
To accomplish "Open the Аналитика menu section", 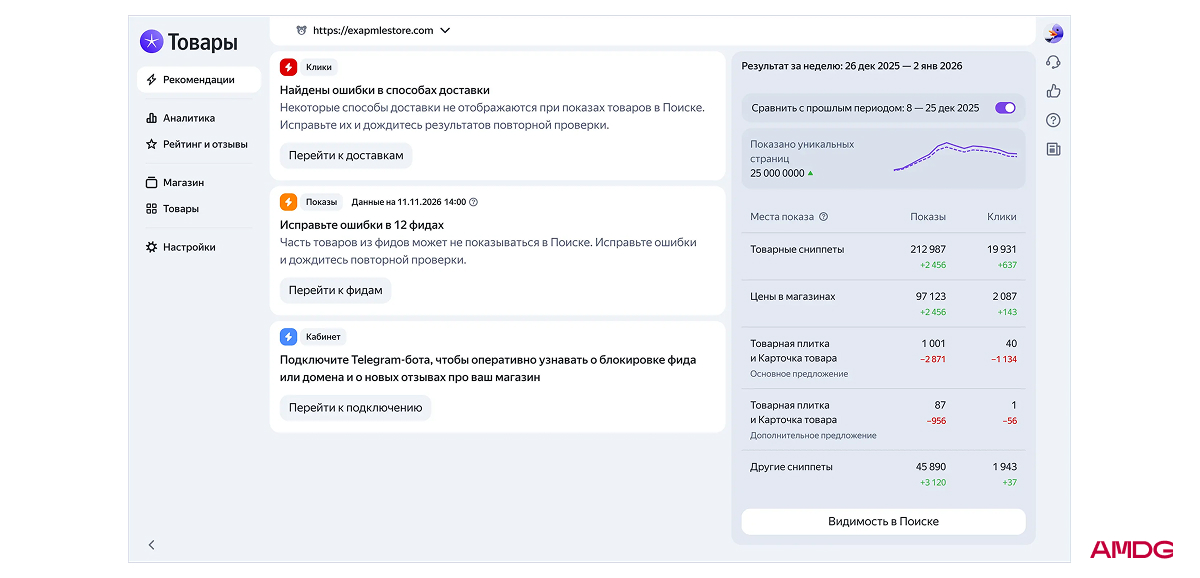I will 188,118.
